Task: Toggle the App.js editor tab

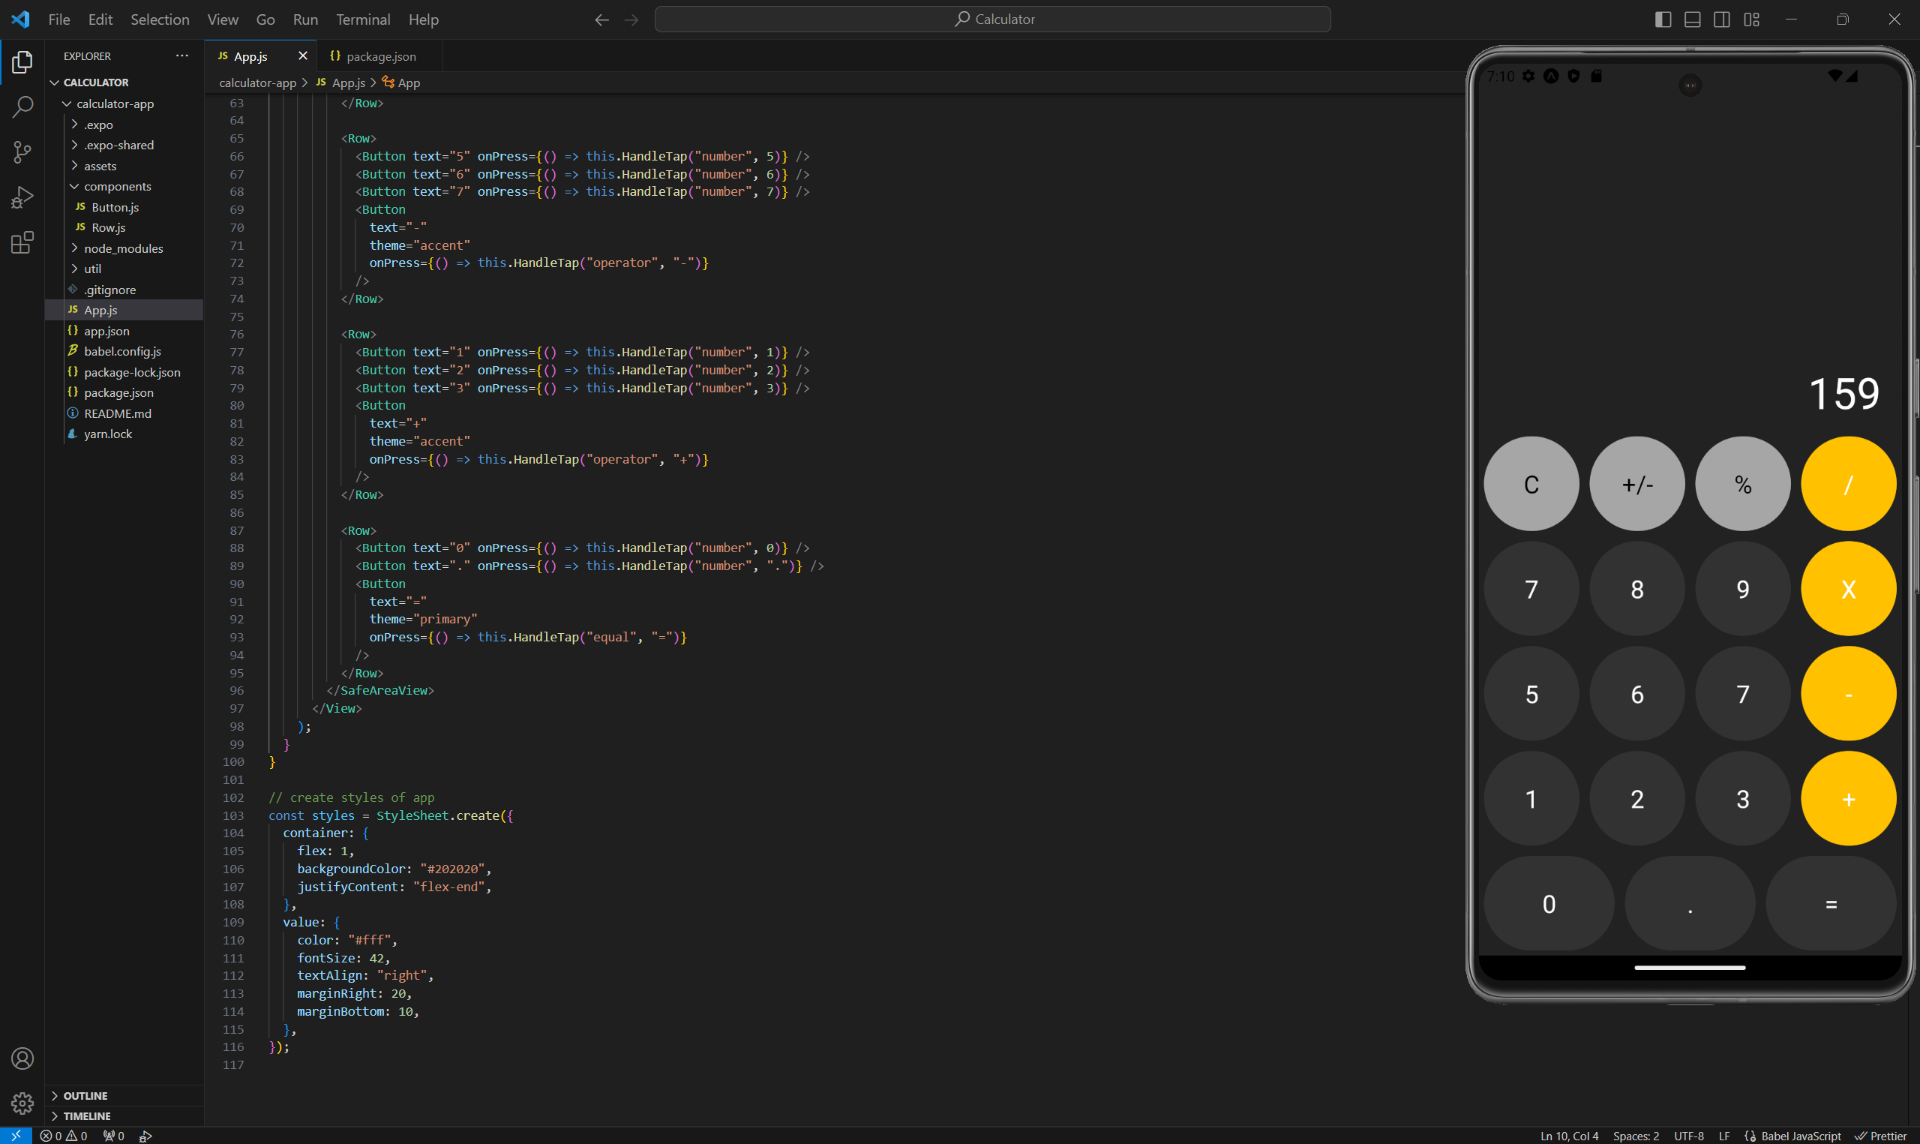Action: click(251, 56)
